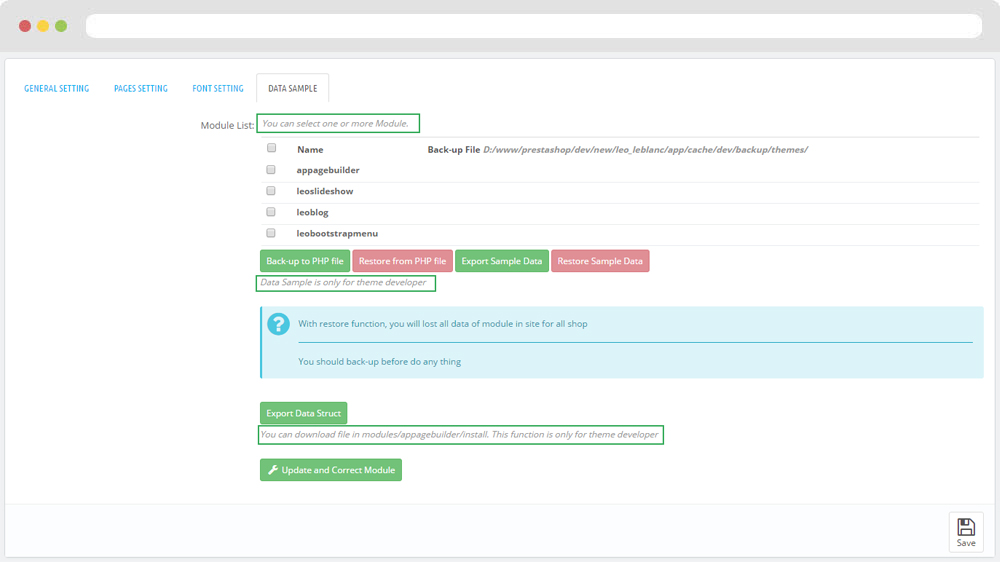Enable the leoblog module checkbox
This screenshot has height=562, width=1000.
coord(271,212)
